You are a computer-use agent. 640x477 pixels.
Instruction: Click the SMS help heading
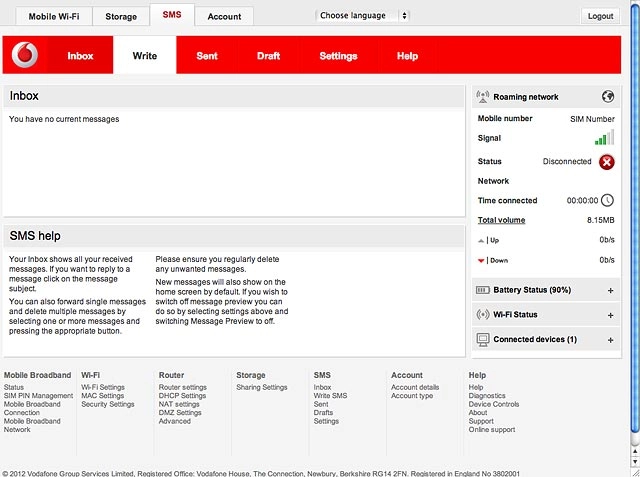(35, 236)
